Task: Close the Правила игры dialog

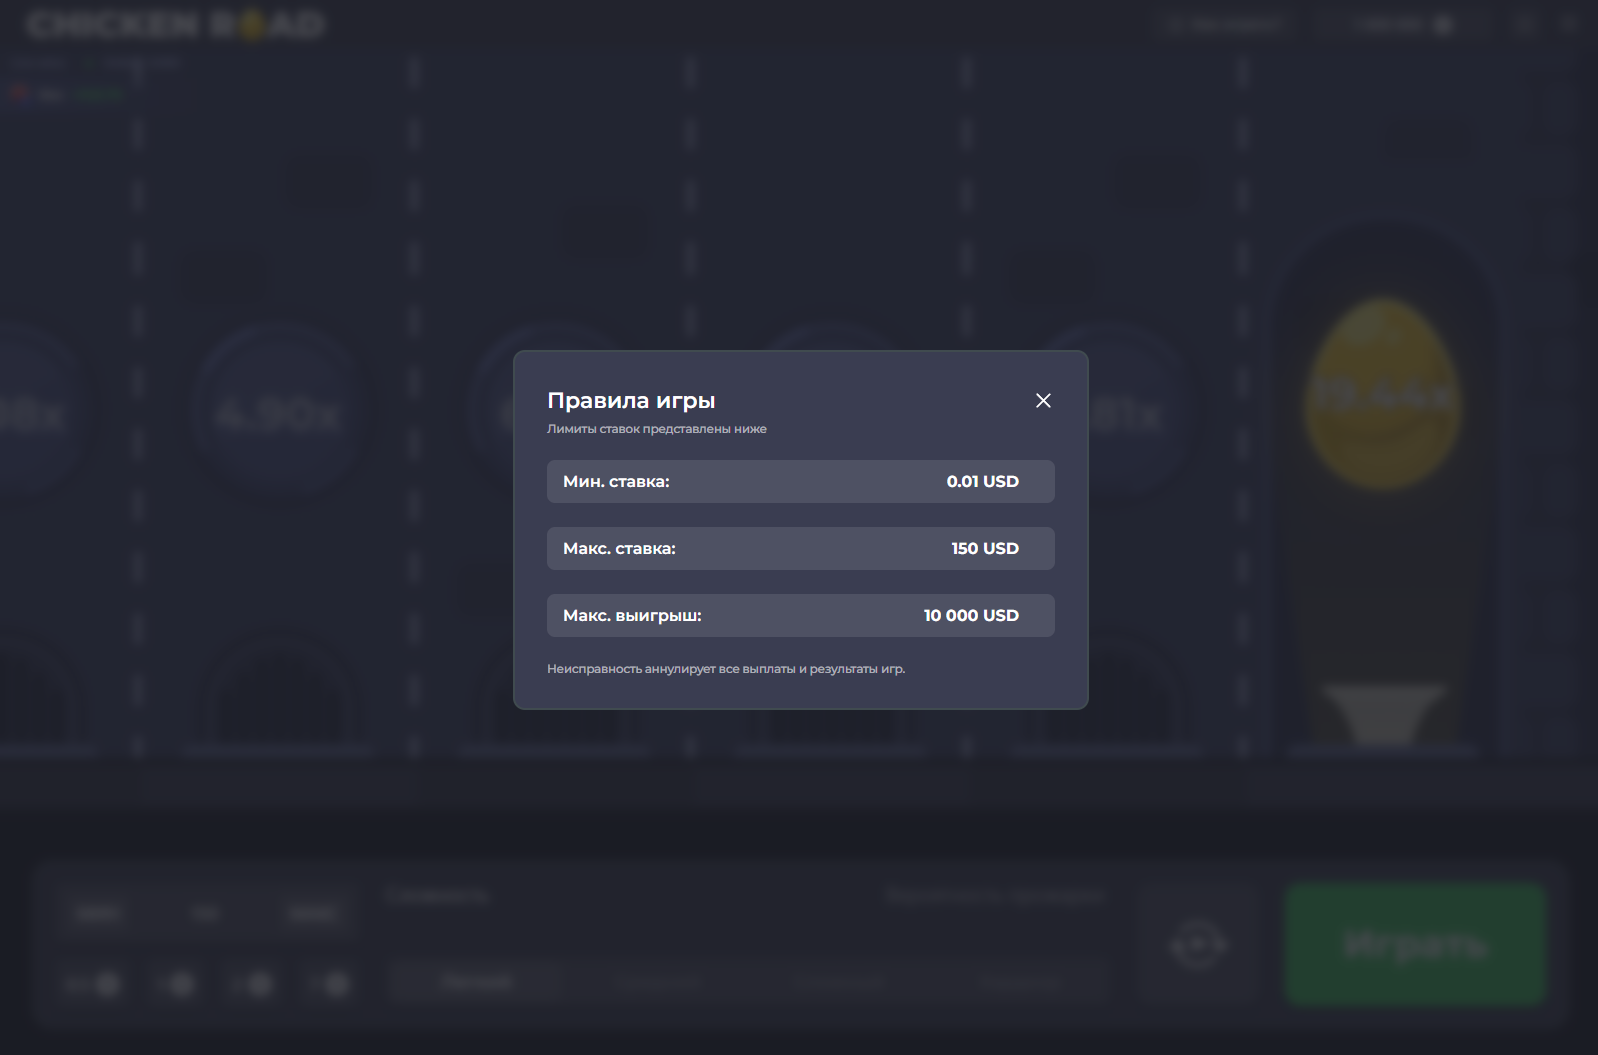Action: [1043, 400]
